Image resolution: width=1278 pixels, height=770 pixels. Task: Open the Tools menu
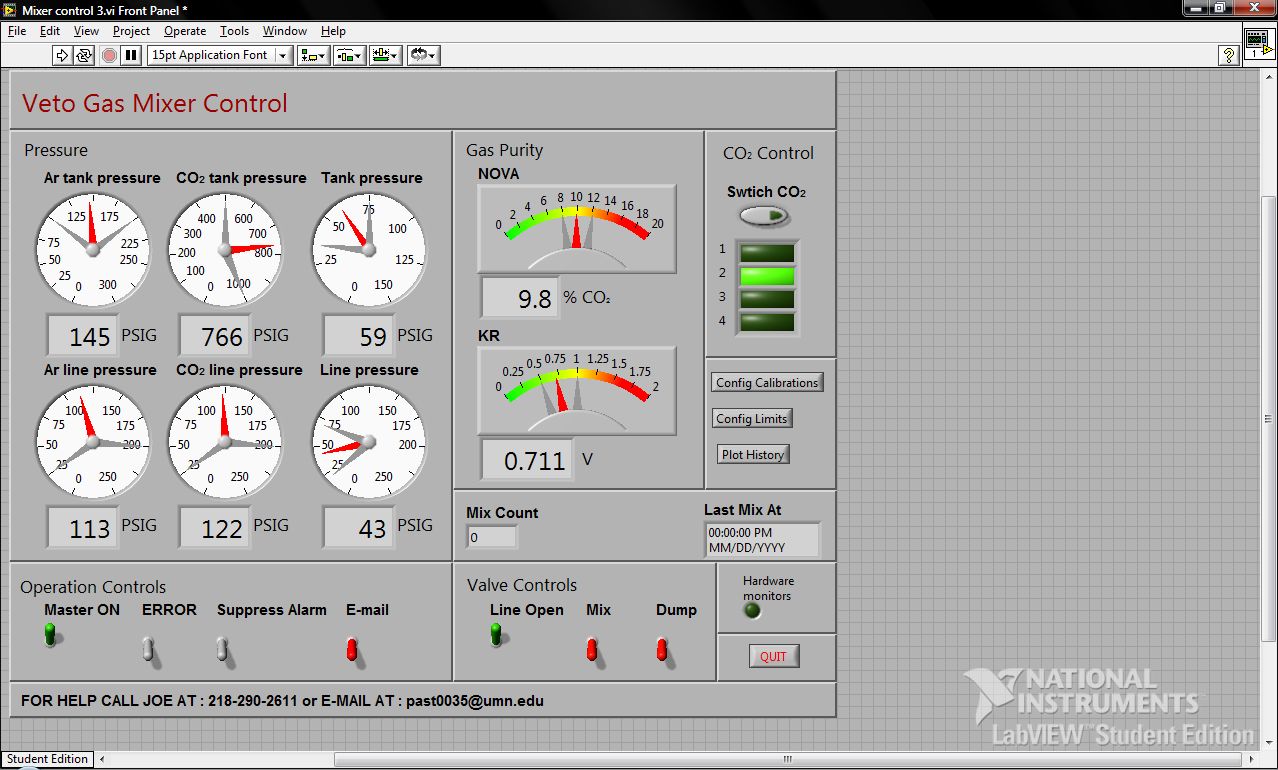click(234, 31)
